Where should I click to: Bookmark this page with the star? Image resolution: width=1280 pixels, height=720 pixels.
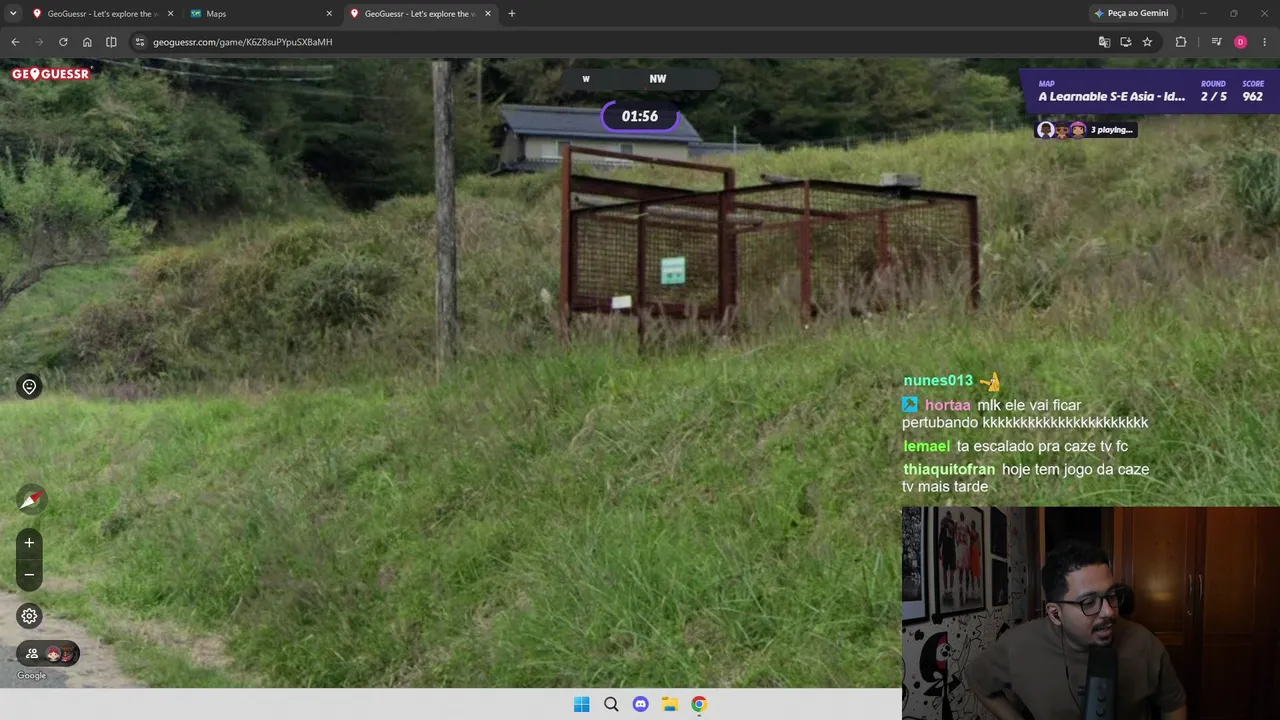point(1147,42)
